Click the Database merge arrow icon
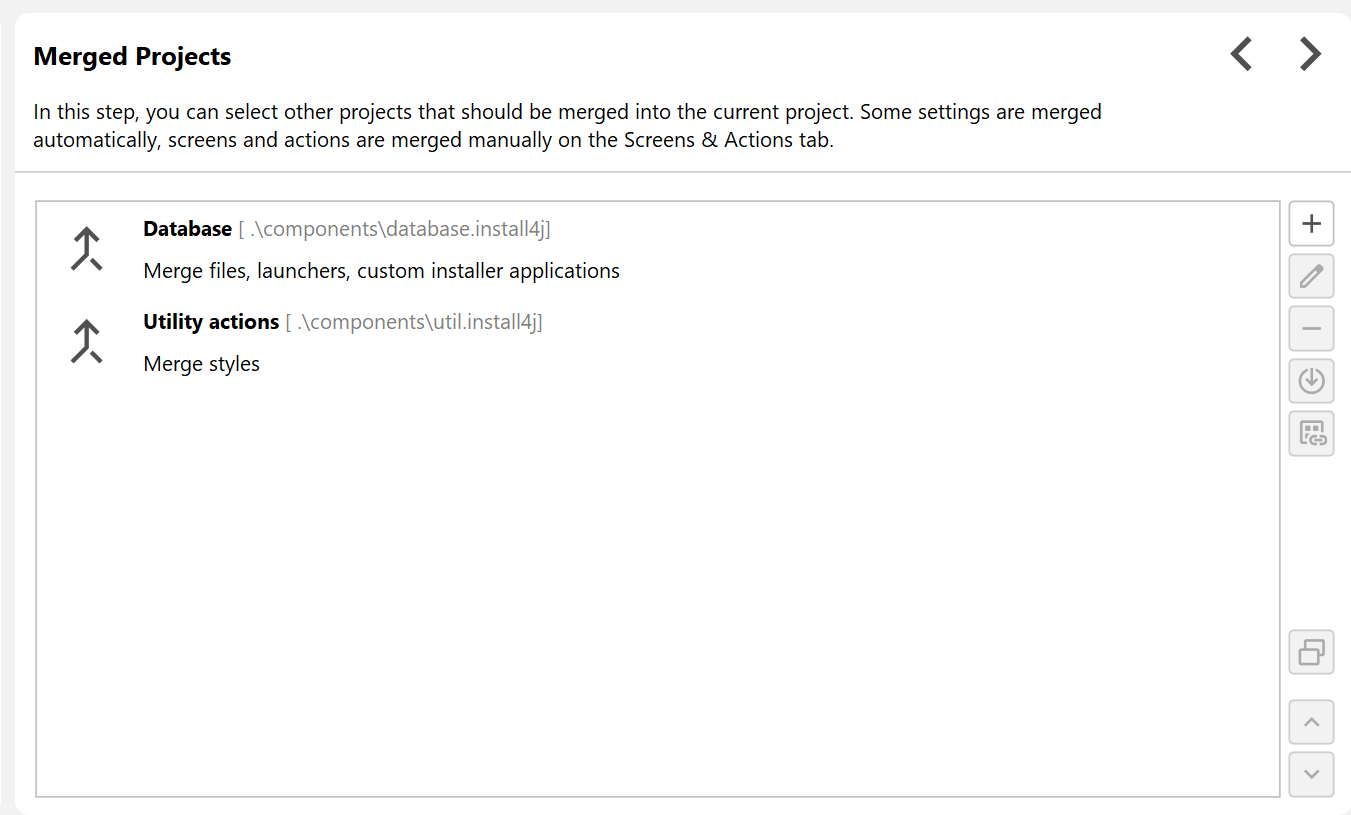Viewport: 1351px width, 815px height. tap(87, 249)
